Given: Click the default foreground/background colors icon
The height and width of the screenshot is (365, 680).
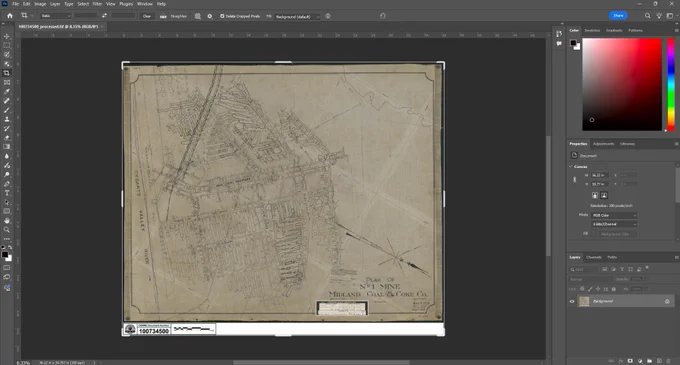Looking at the screenshot, I should click(x=3, y=248).
